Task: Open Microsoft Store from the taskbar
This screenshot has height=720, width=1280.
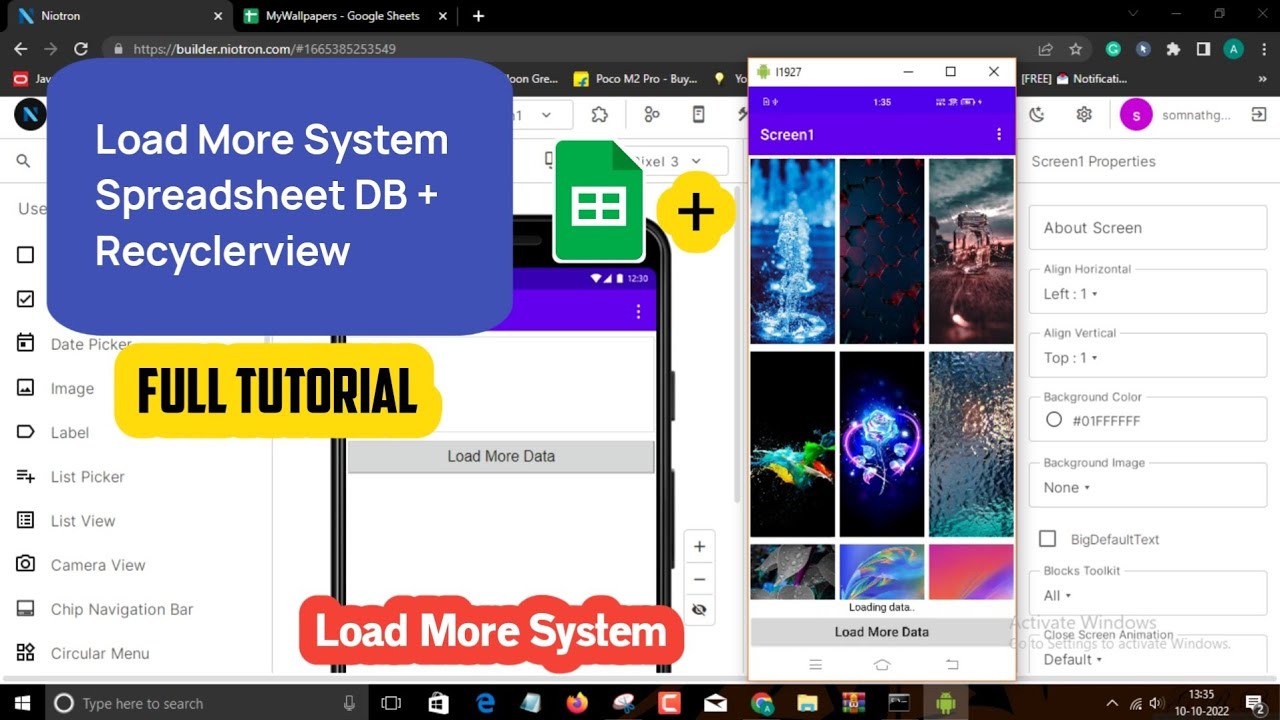Action: click(438, 703)
